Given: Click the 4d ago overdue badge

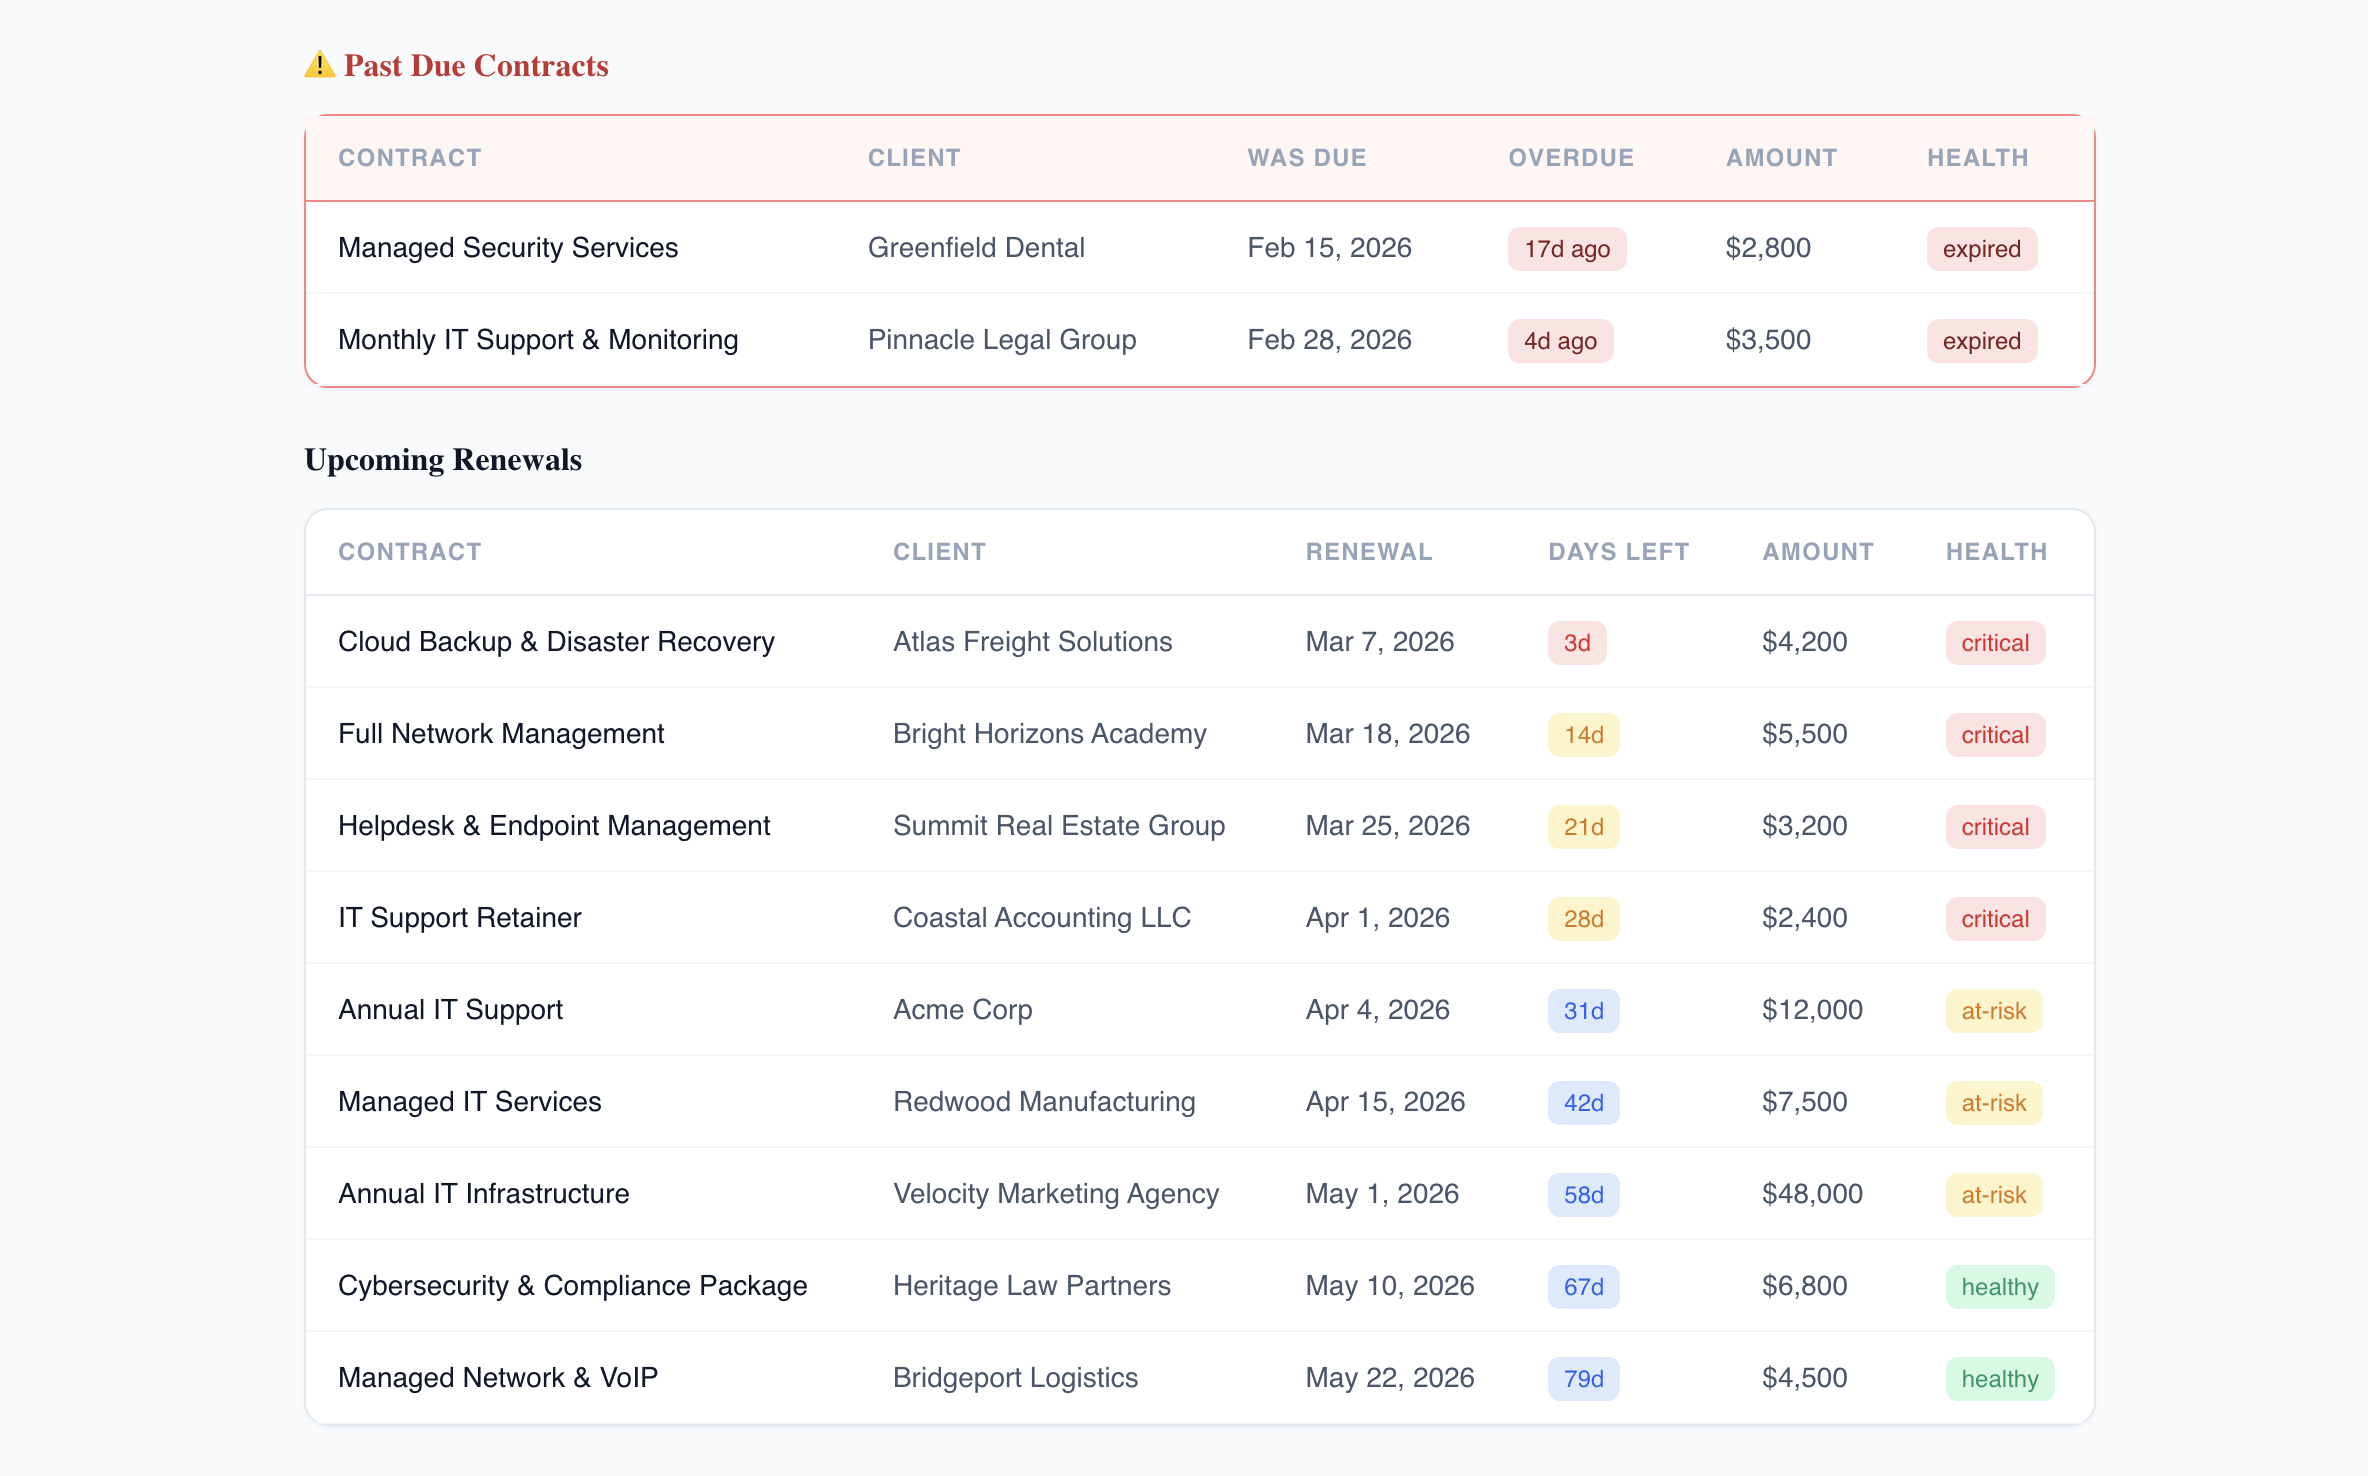Looking at the screenshot, I should point(1559,341).
